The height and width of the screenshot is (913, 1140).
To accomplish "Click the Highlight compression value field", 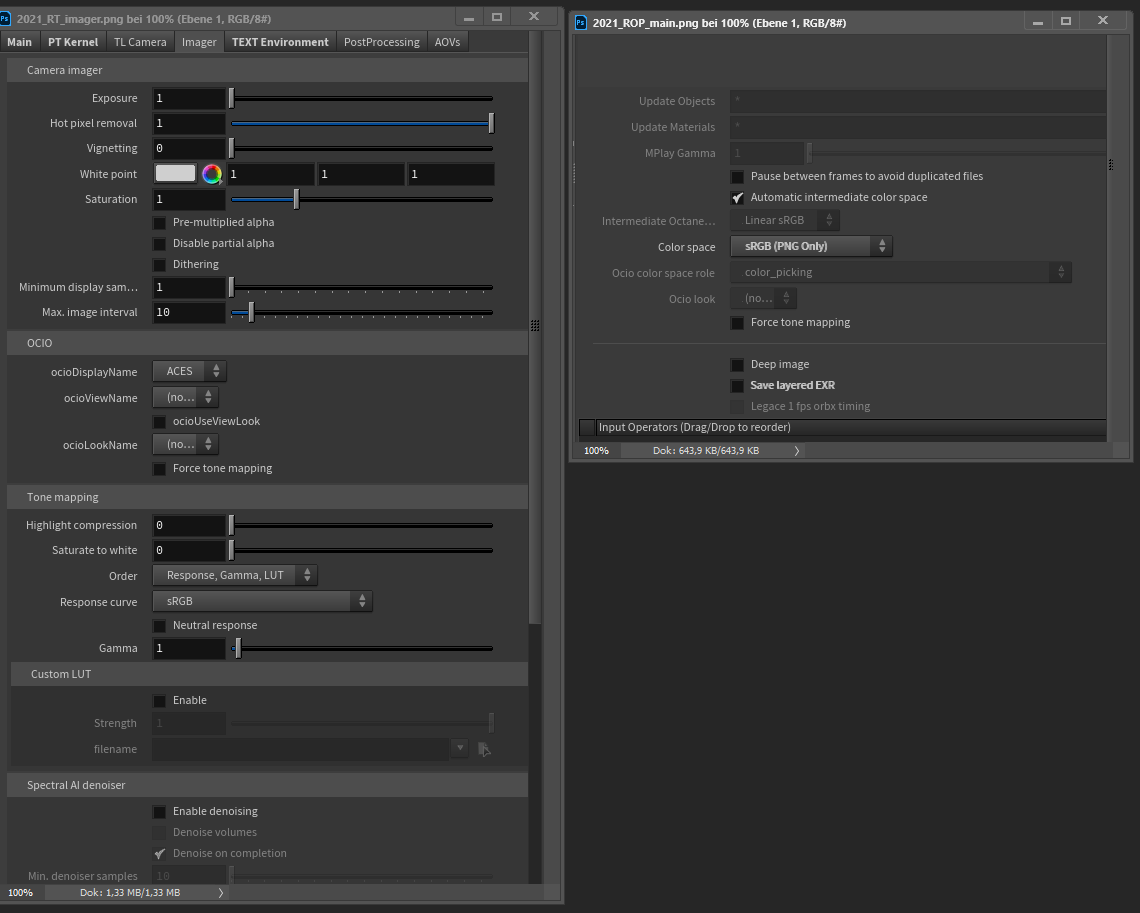I will coord(189,526).
